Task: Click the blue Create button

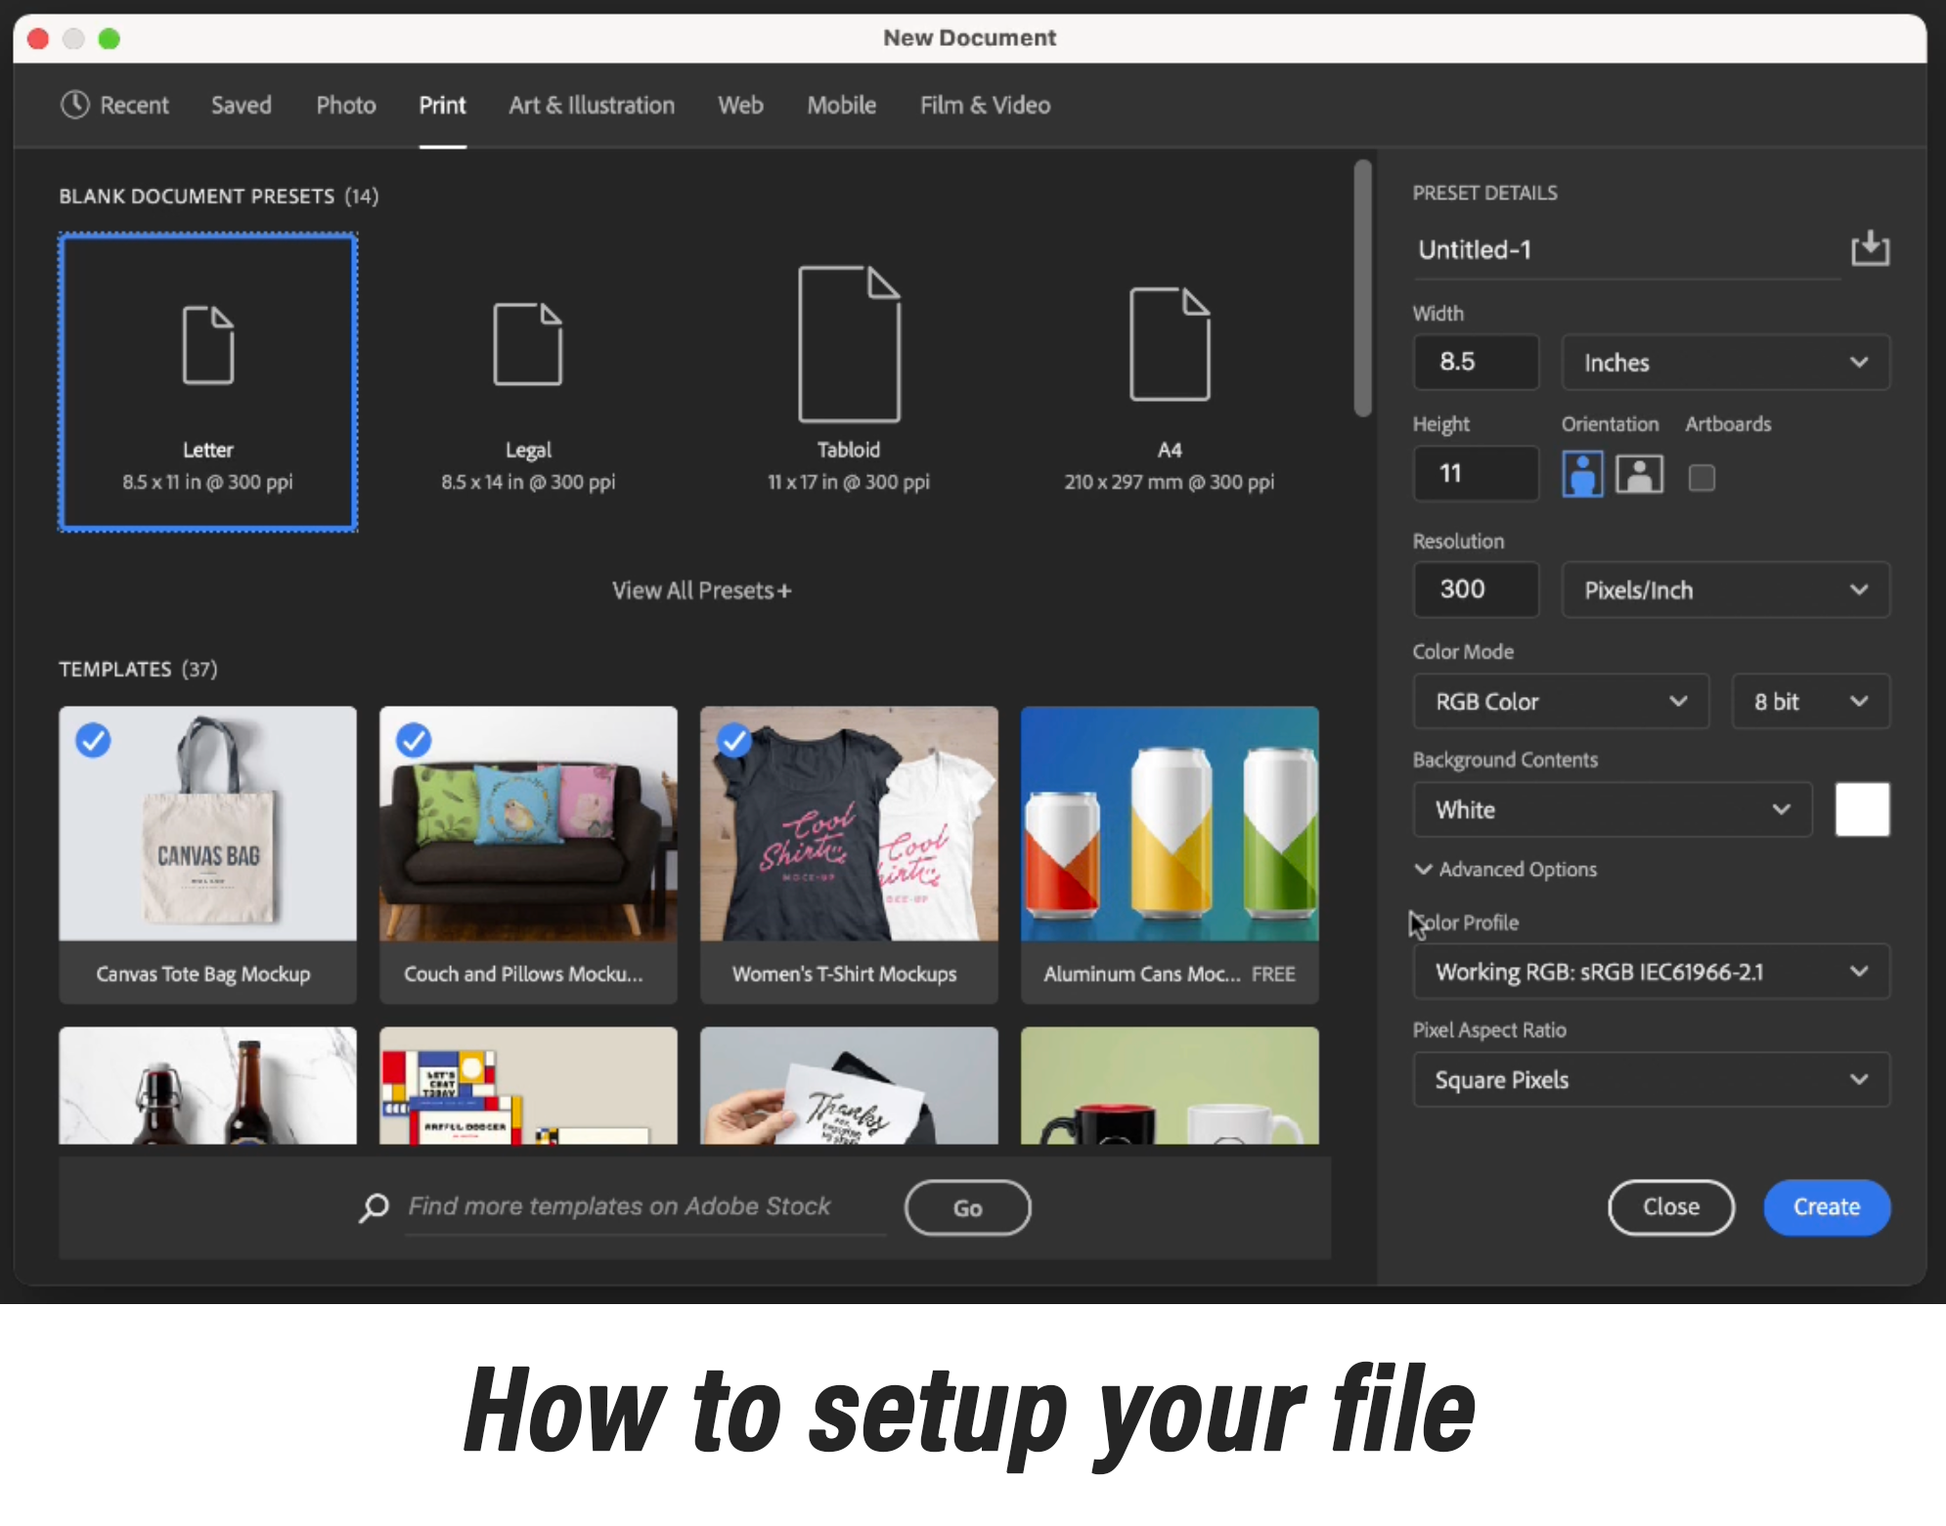Action: click(x=1826, y=1207)
